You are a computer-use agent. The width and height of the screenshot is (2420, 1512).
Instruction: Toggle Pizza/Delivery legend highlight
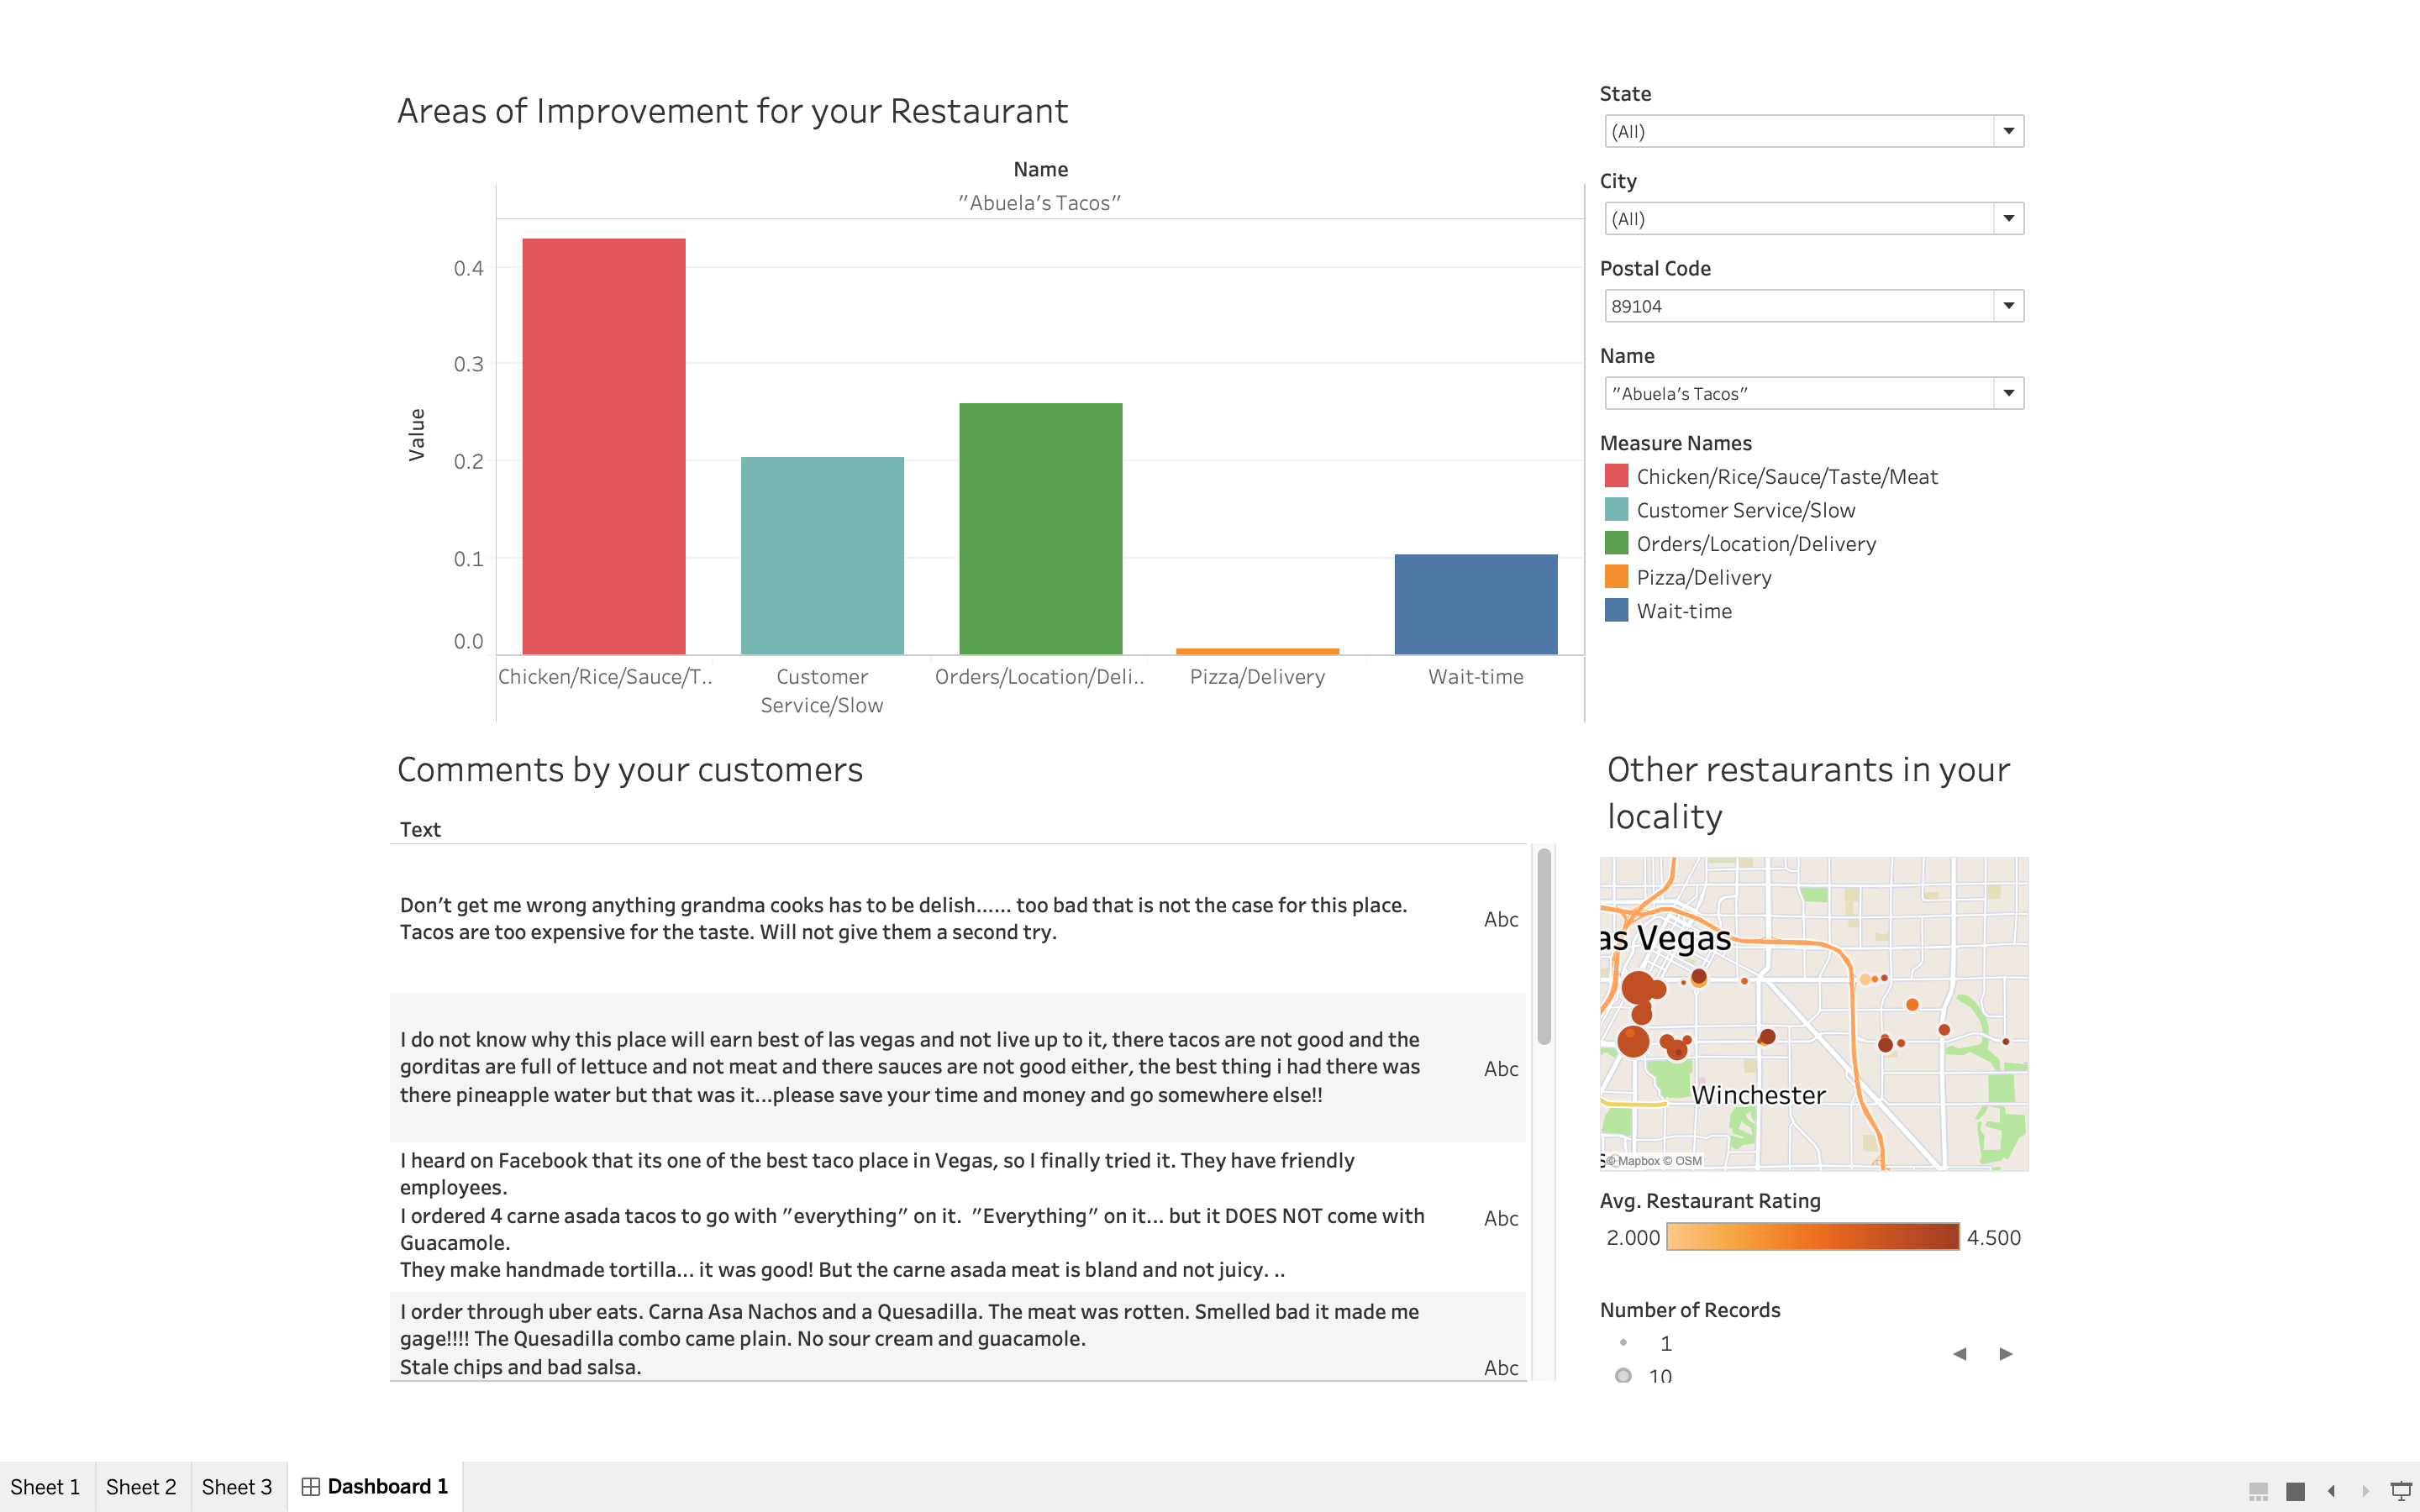pos(1703,577)
